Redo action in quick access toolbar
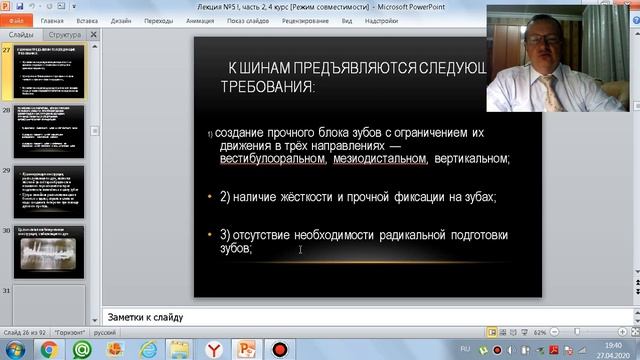Image resolution: width=640 pixels, height=360 pixels. point(49,7)
